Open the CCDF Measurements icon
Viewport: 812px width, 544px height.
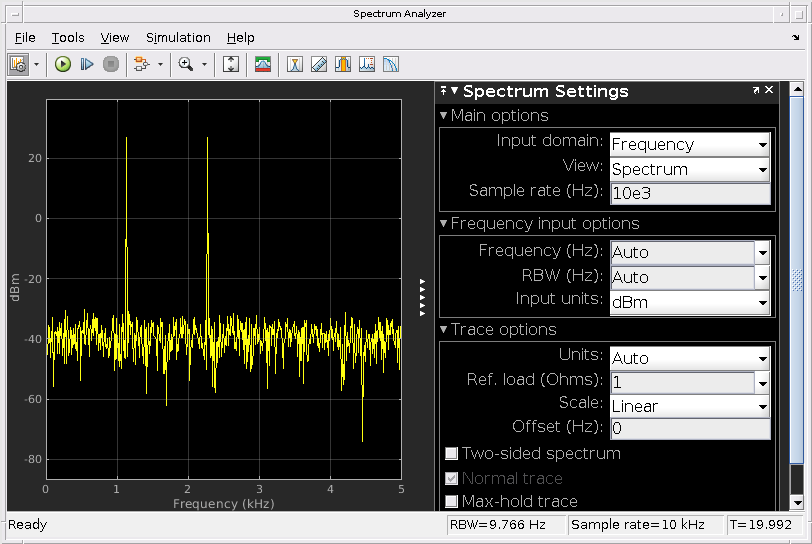click(391, 64)
